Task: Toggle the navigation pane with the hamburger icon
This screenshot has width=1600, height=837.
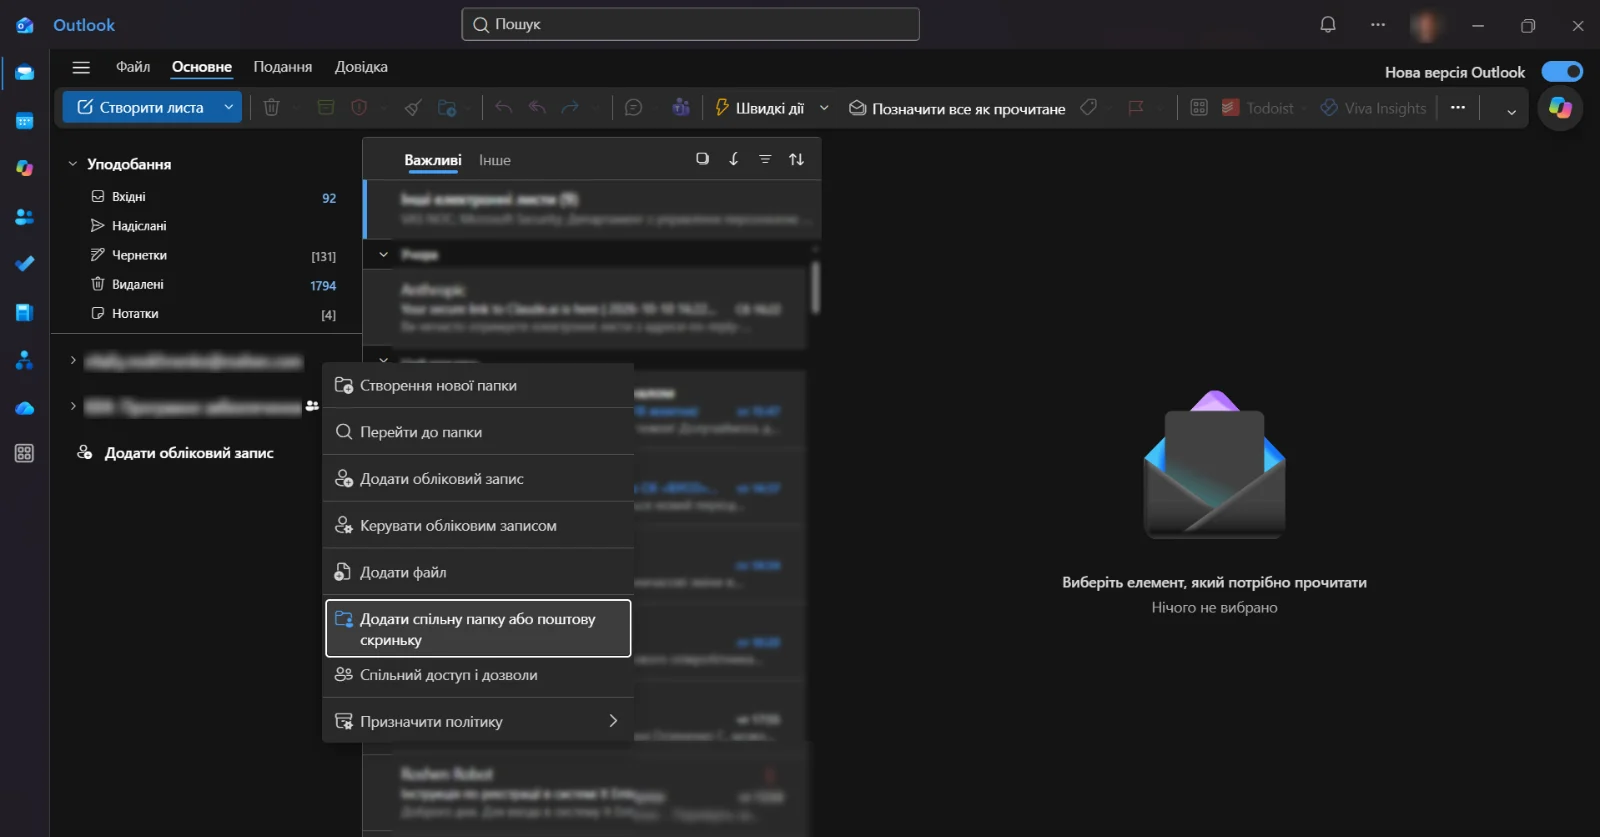Action: coord(81,67)
